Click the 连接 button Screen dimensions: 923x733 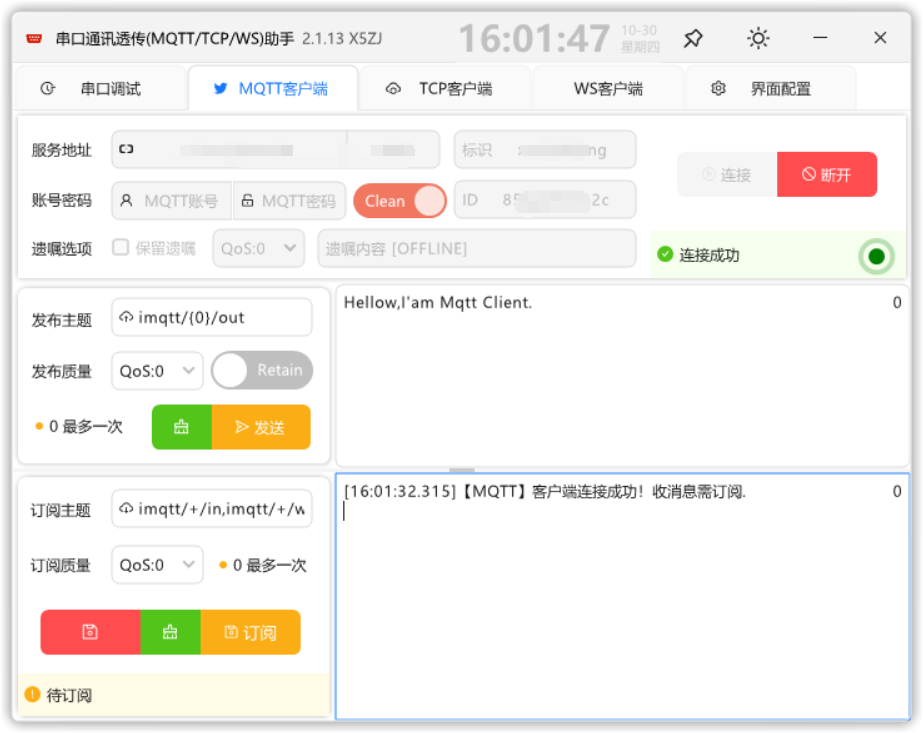[x=728, y=174]
